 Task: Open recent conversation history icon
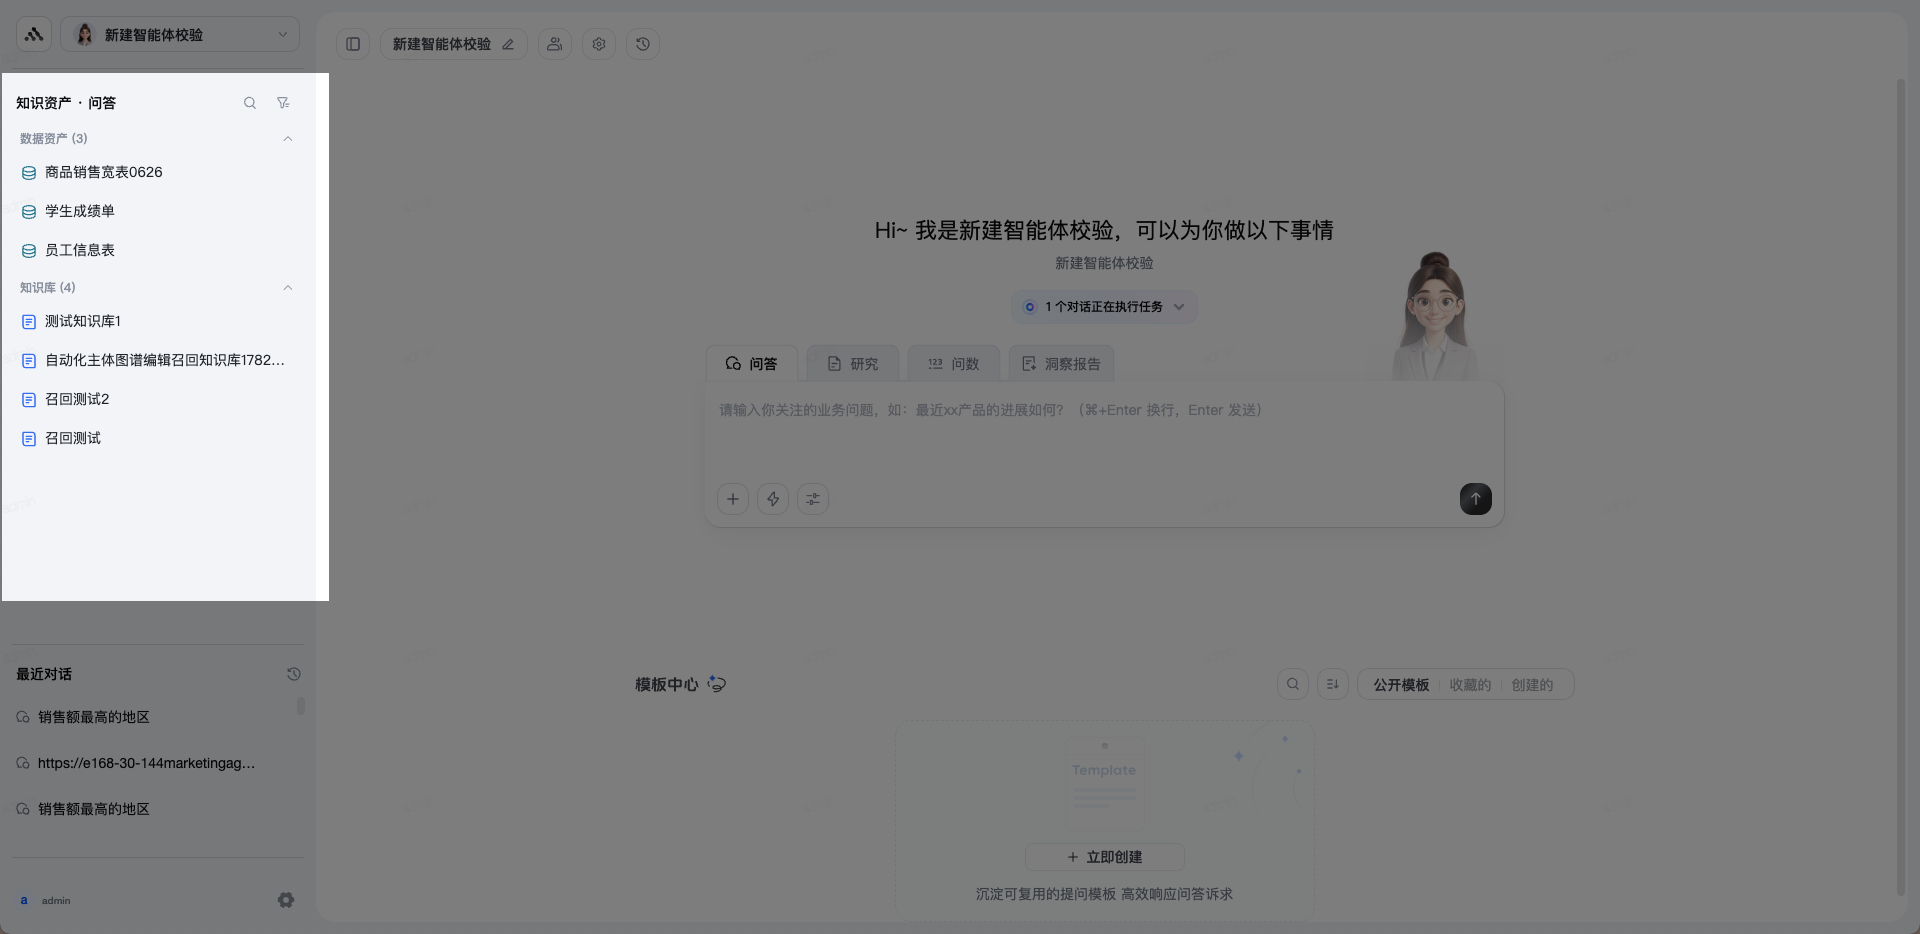293,674
